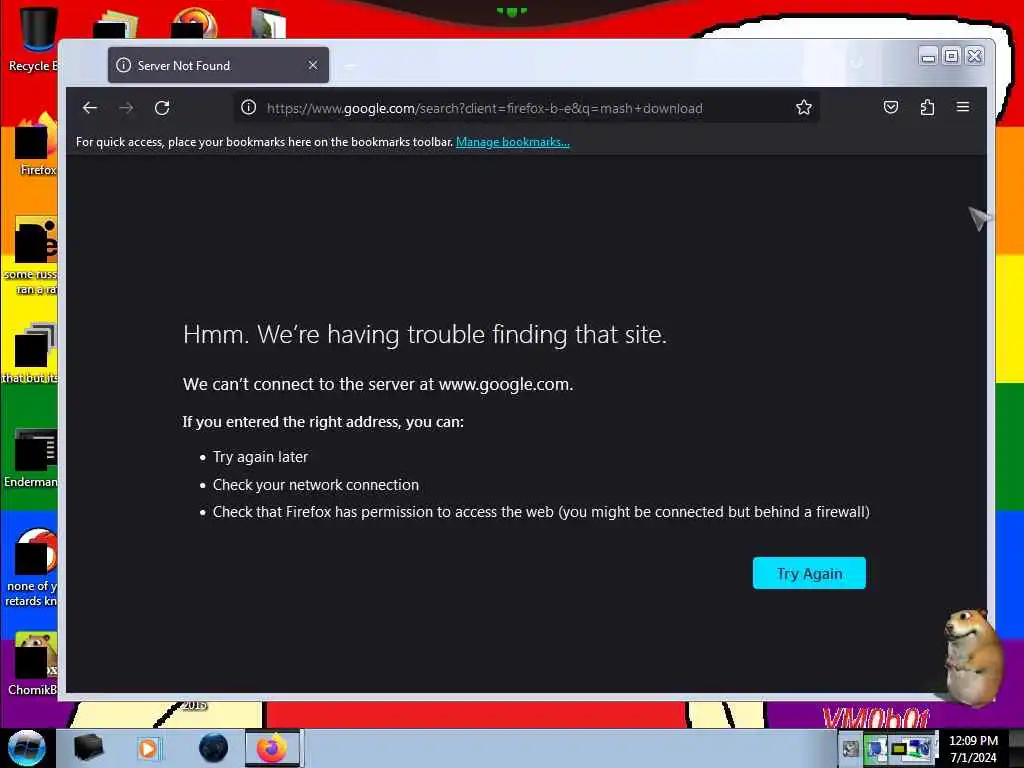Click the hamster figure on the desktop
Image resolution: width=1024 pixels, height=768 pixels.
pyautogui.click(x=973, y=656)
